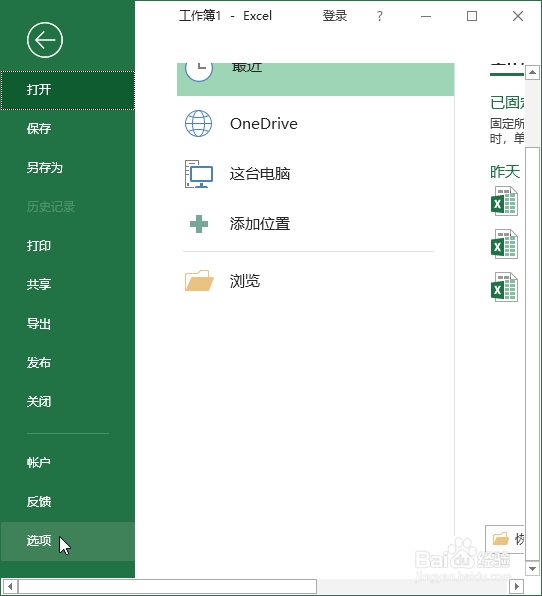
Task: Open the third Excel file under 昨天
Action: (x=504, y=287)
